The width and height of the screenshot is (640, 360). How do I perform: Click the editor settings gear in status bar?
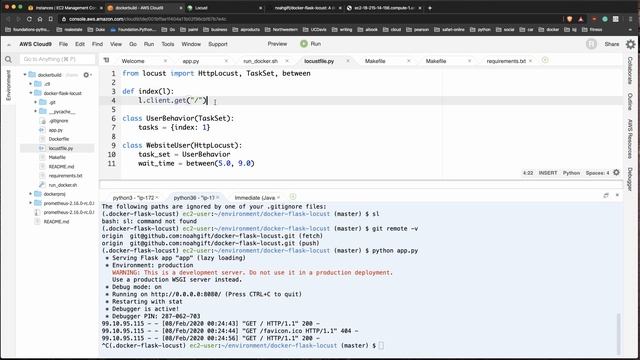pos(616,173)
